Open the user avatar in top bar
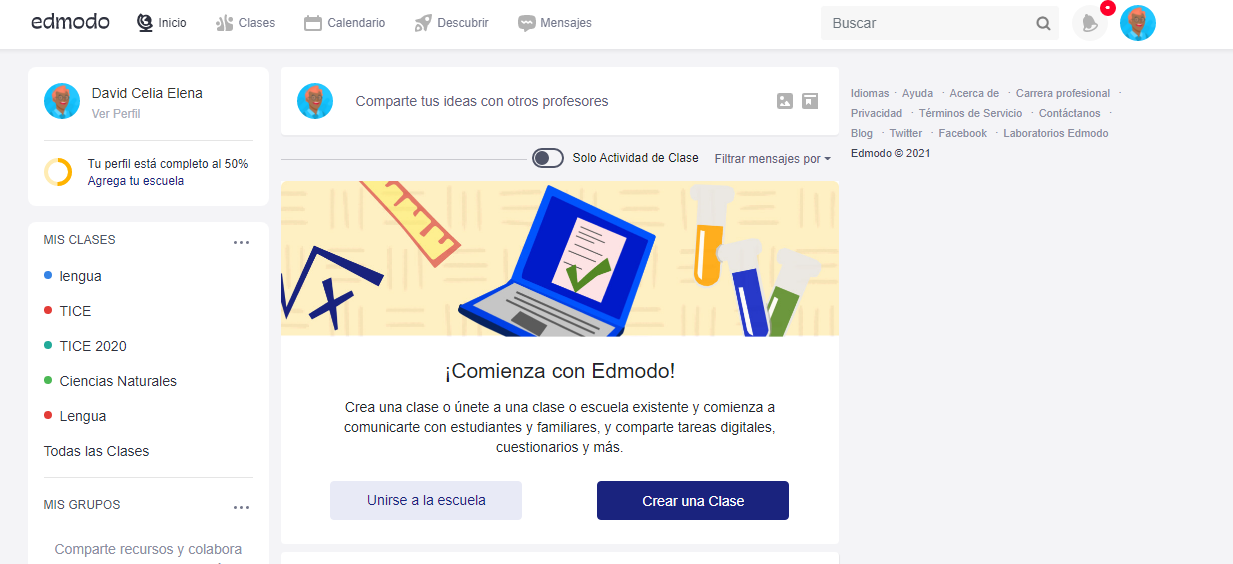The image size is (1233, 564). pos(1137,23)
